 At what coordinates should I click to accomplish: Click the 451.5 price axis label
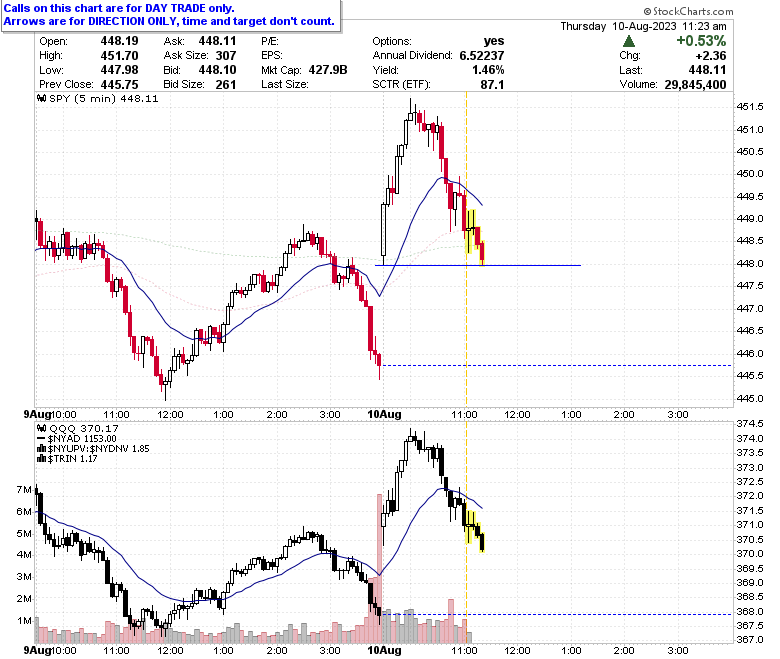[750, 107]
